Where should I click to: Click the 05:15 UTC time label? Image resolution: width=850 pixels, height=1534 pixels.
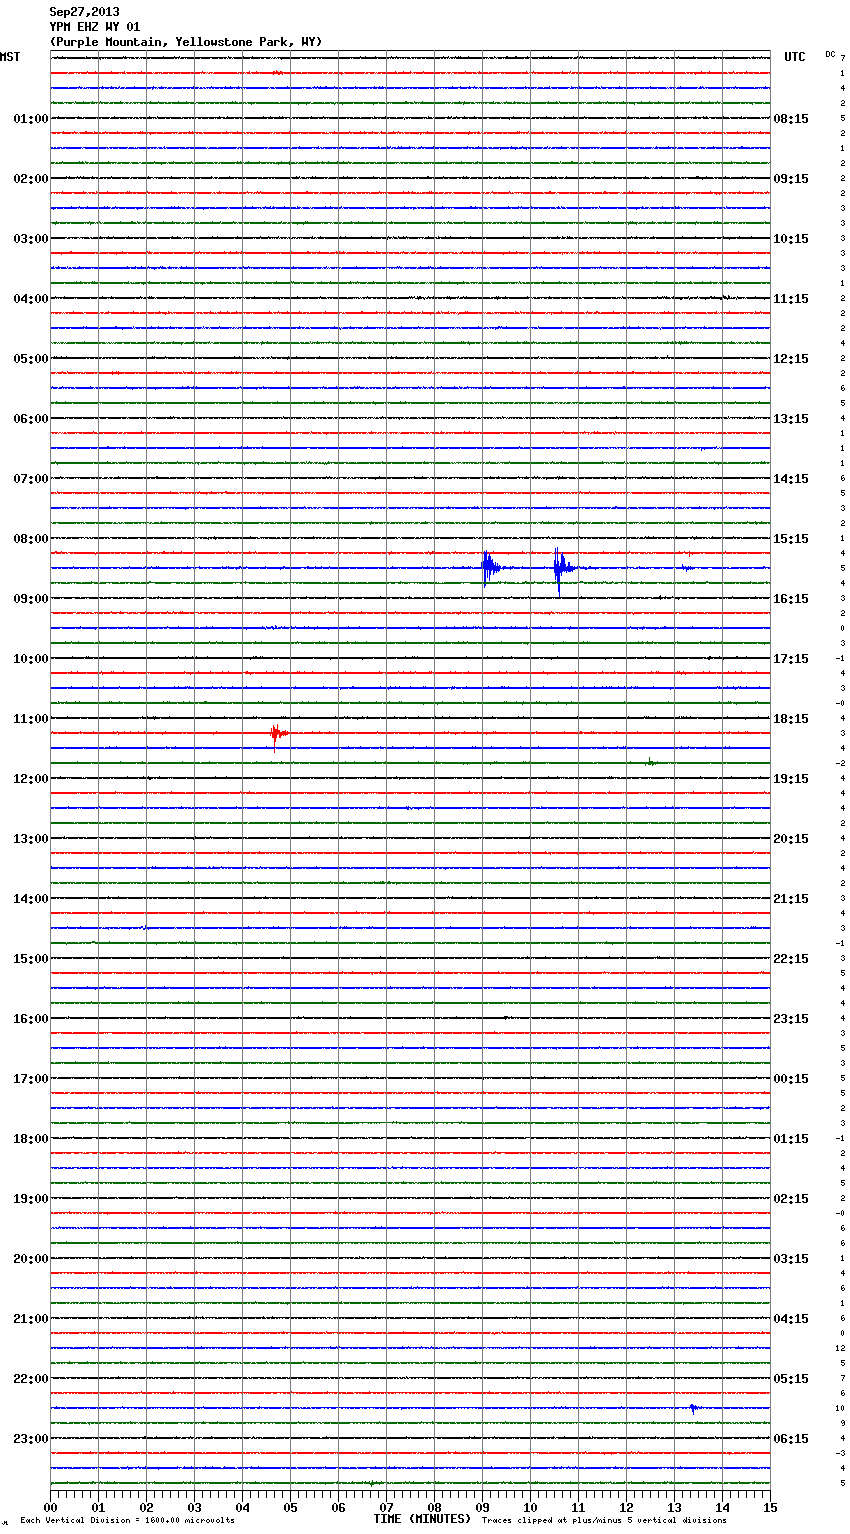[791, 1379]
